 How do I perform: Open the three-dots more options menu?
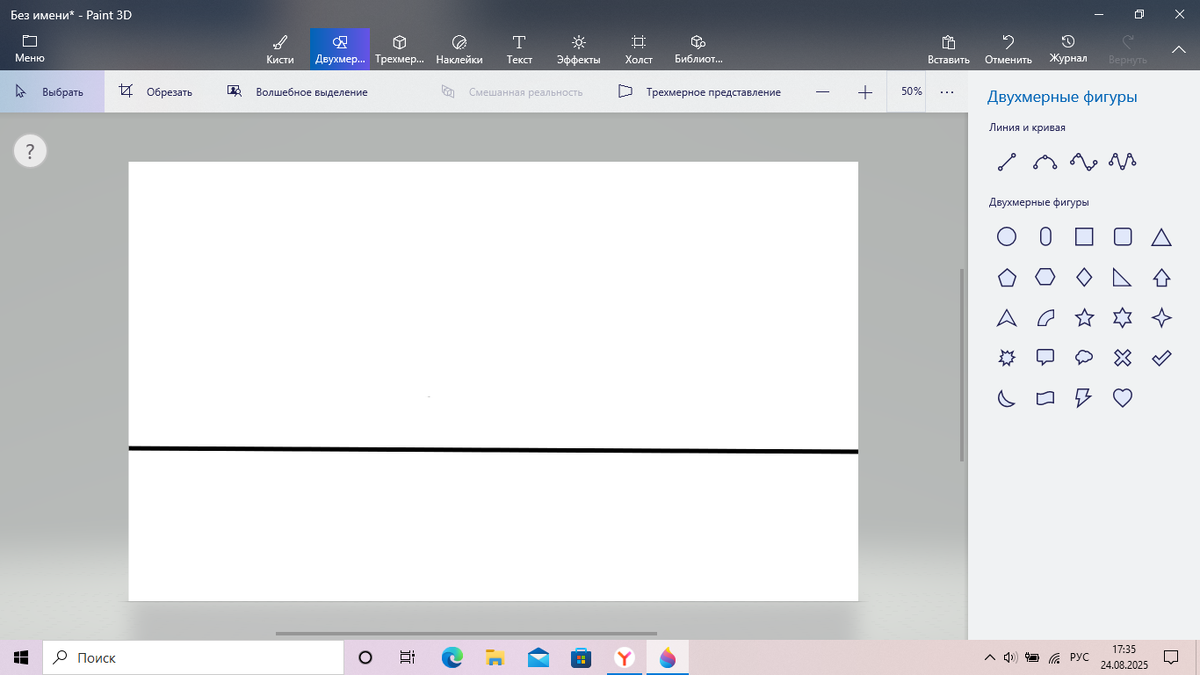click(x=947, y=92)
